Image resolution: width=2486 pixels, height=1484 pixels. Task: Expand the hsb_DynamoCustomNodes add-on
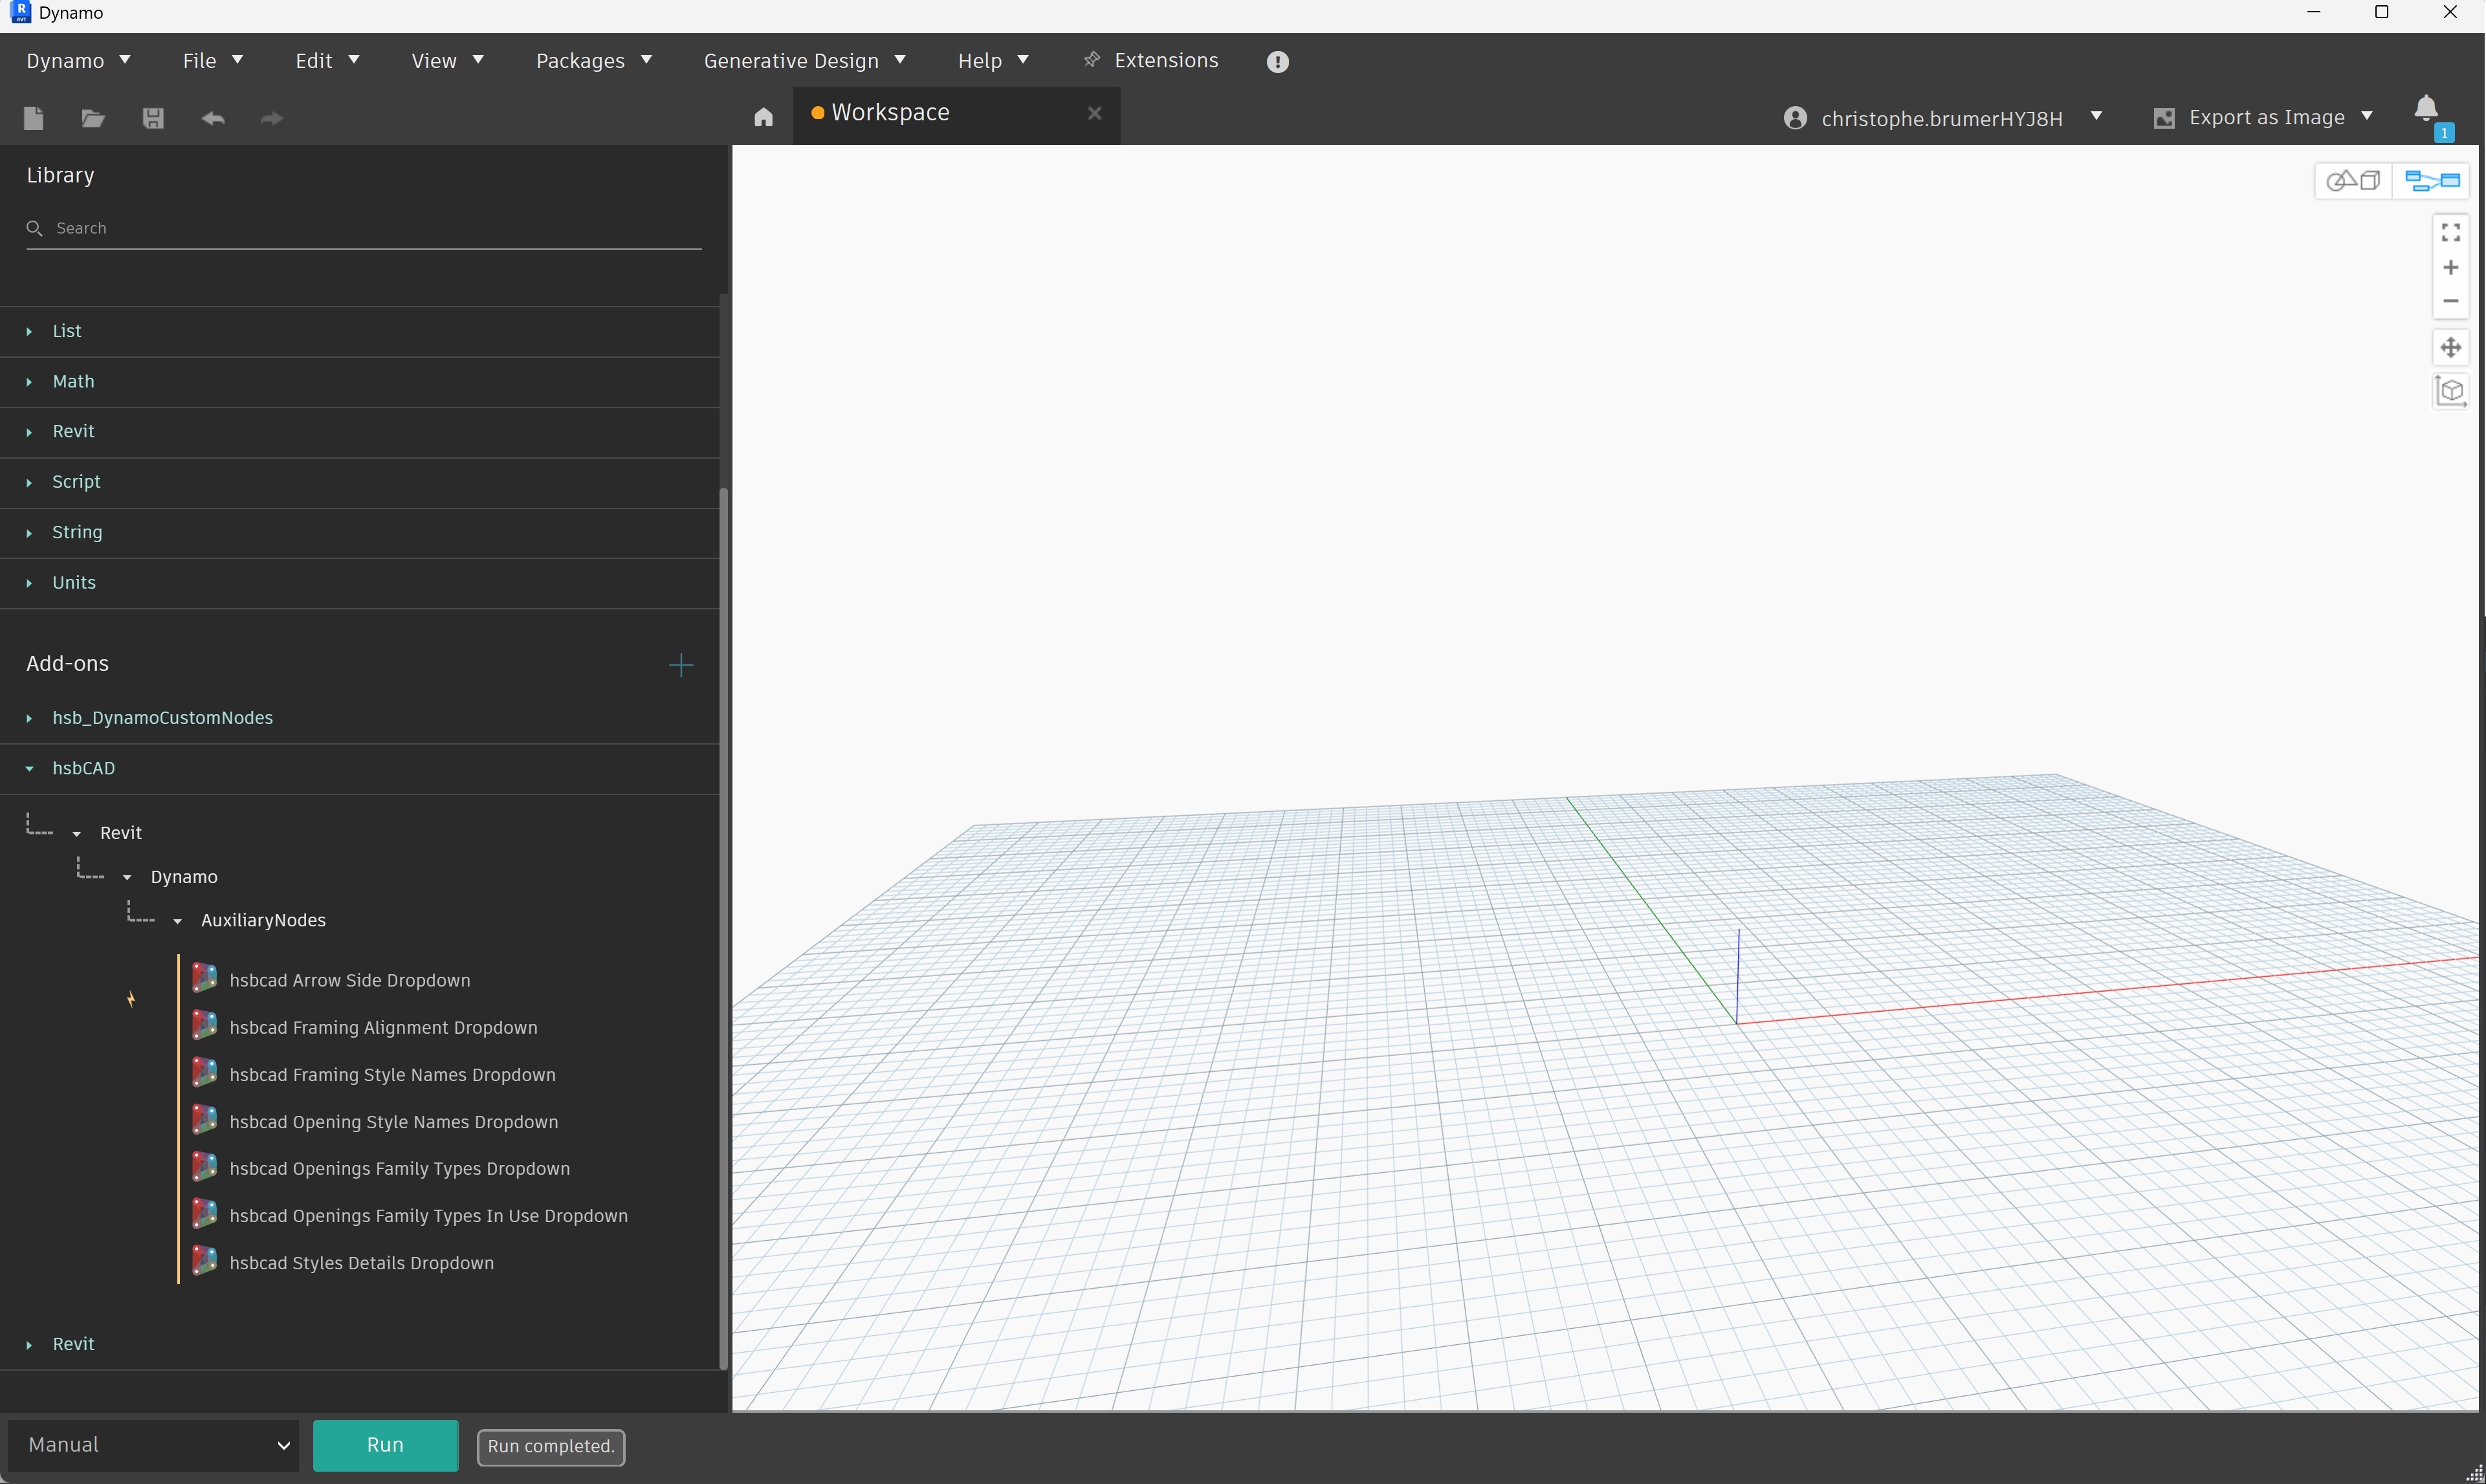click(162, 718)
